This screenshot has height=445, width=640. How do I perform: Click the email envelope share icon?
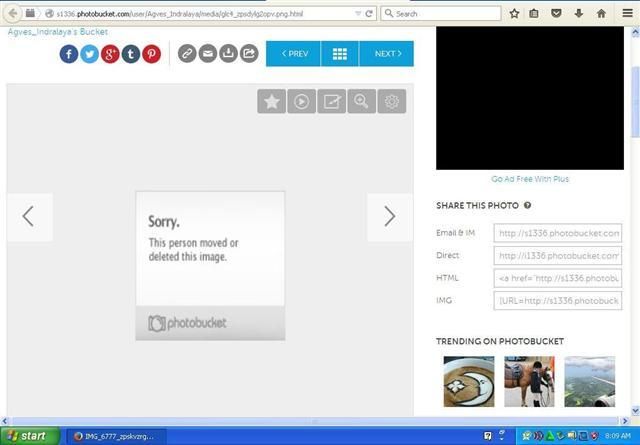click(x=208, y=53)
